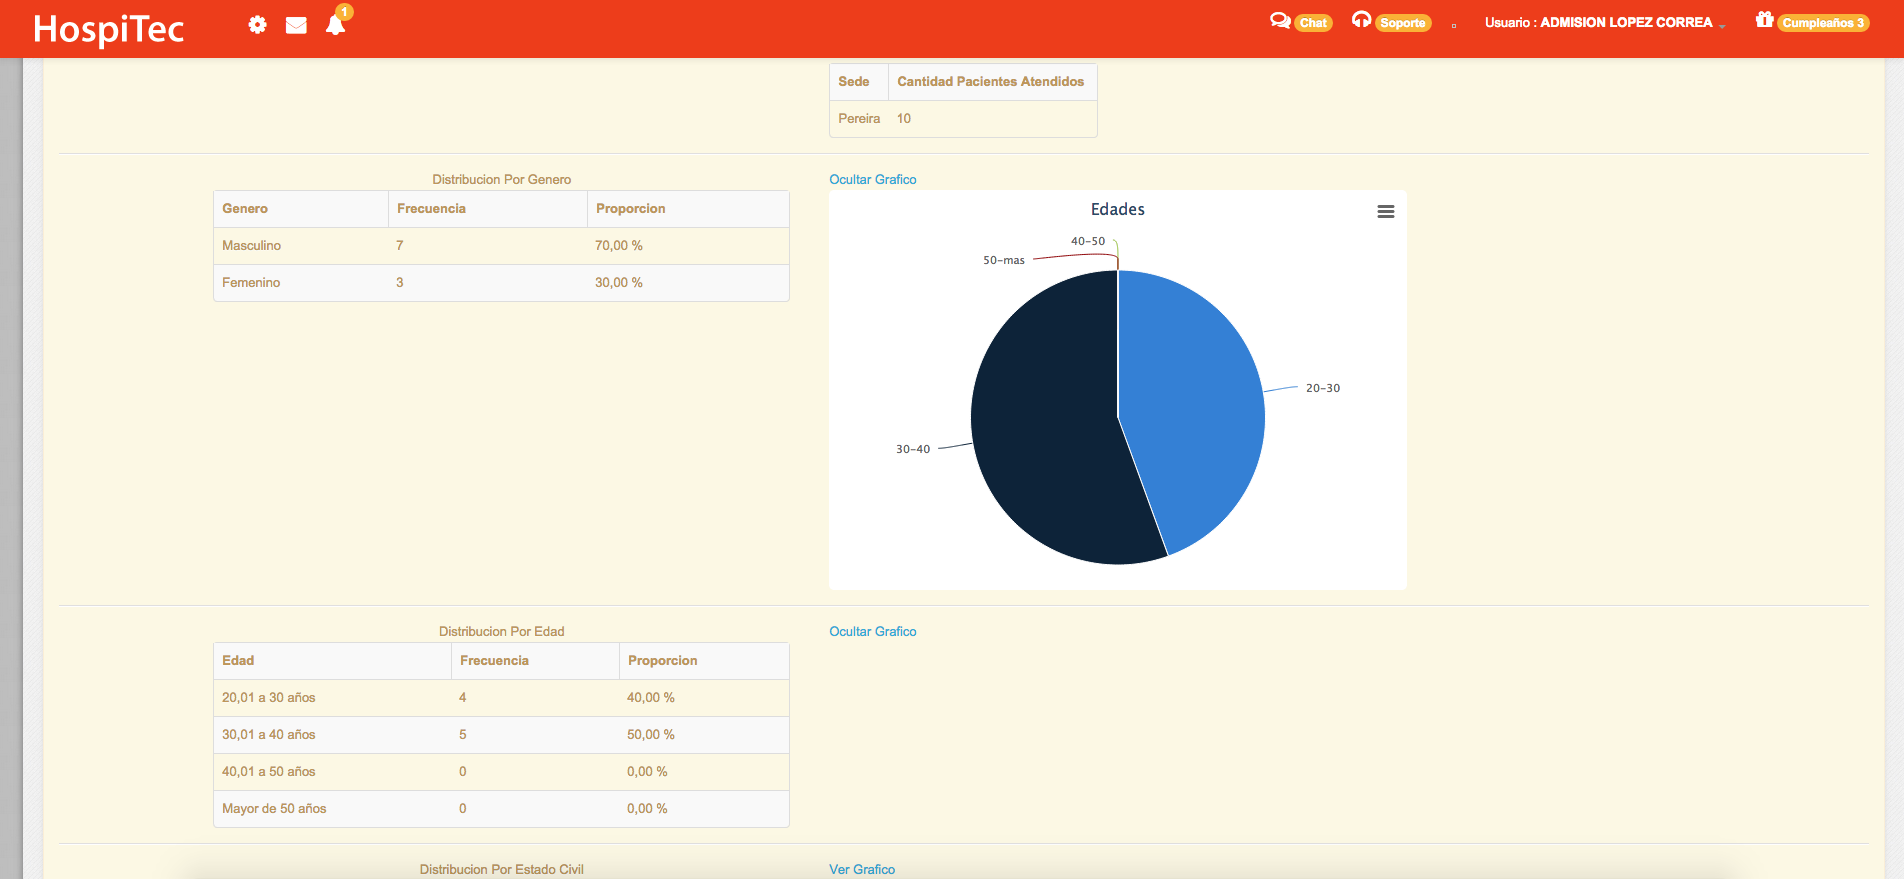Click the 50-mas pie chart label
Viewport: 1904px width, 879px height.
[1003, 260]
